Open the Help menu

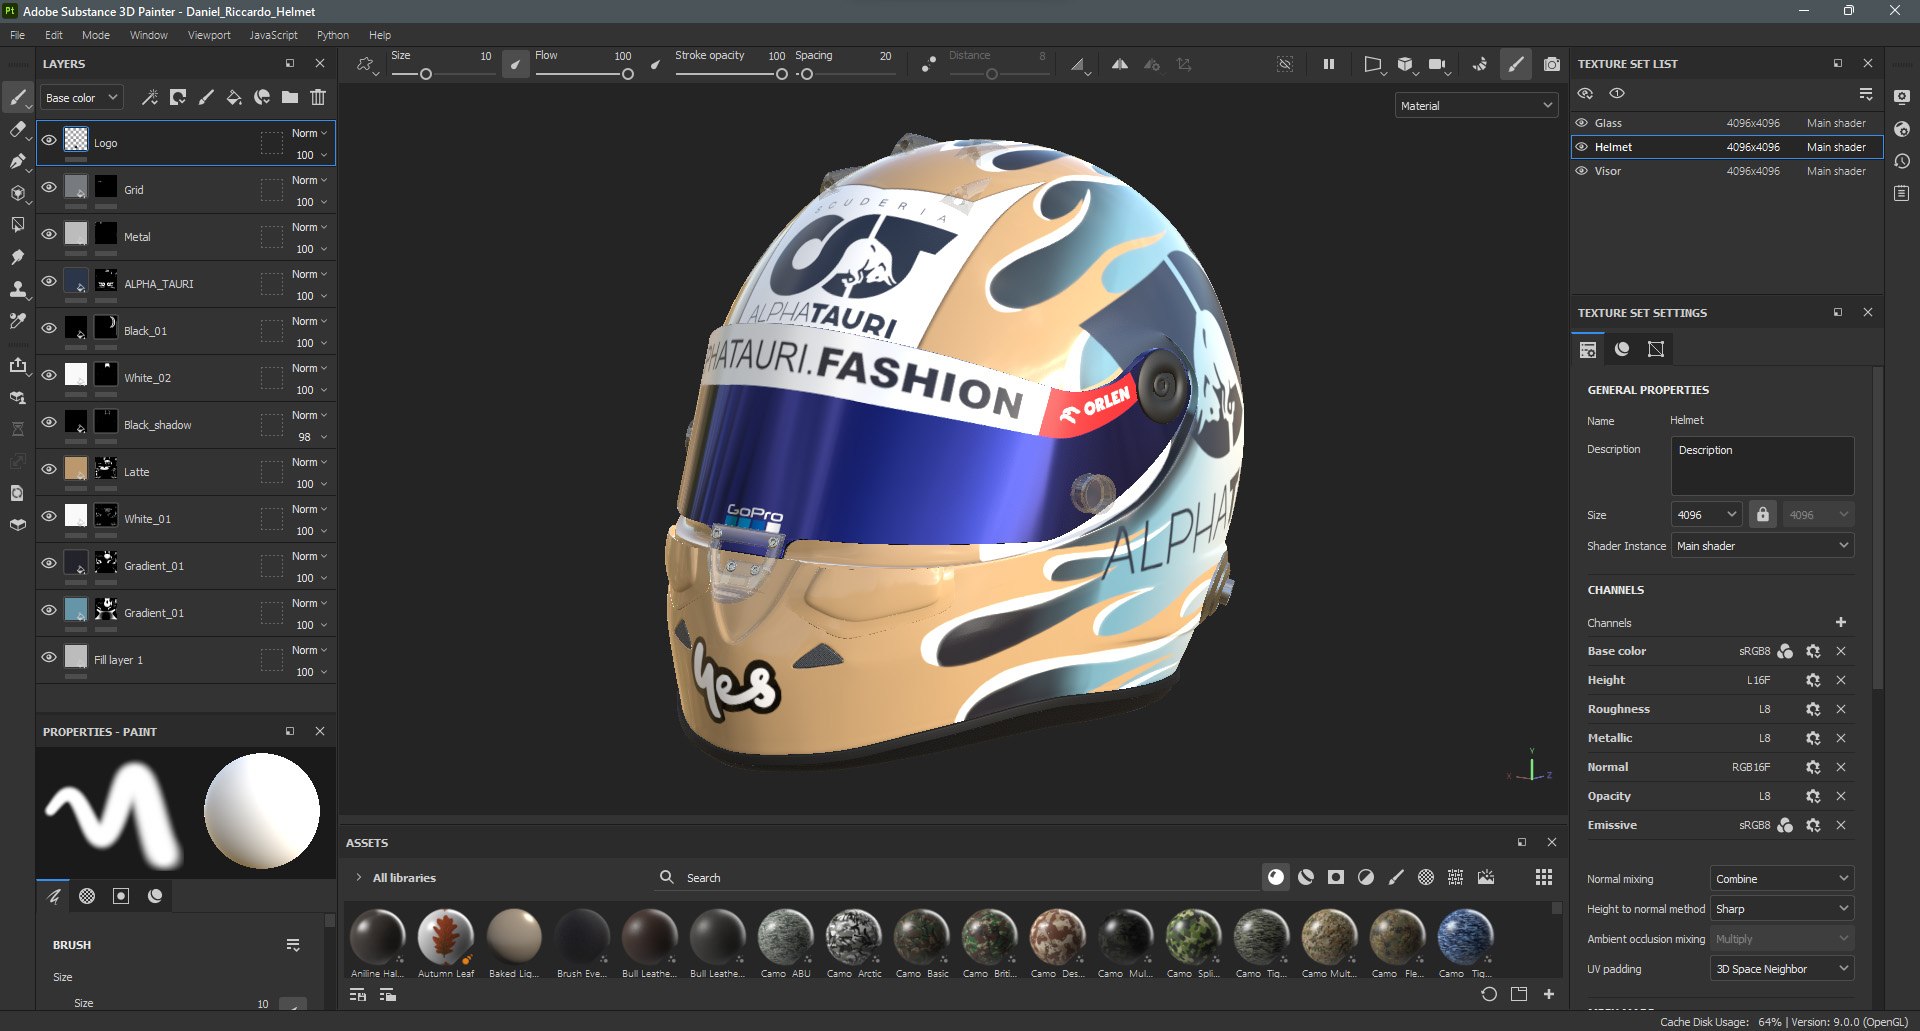[380, 35]
